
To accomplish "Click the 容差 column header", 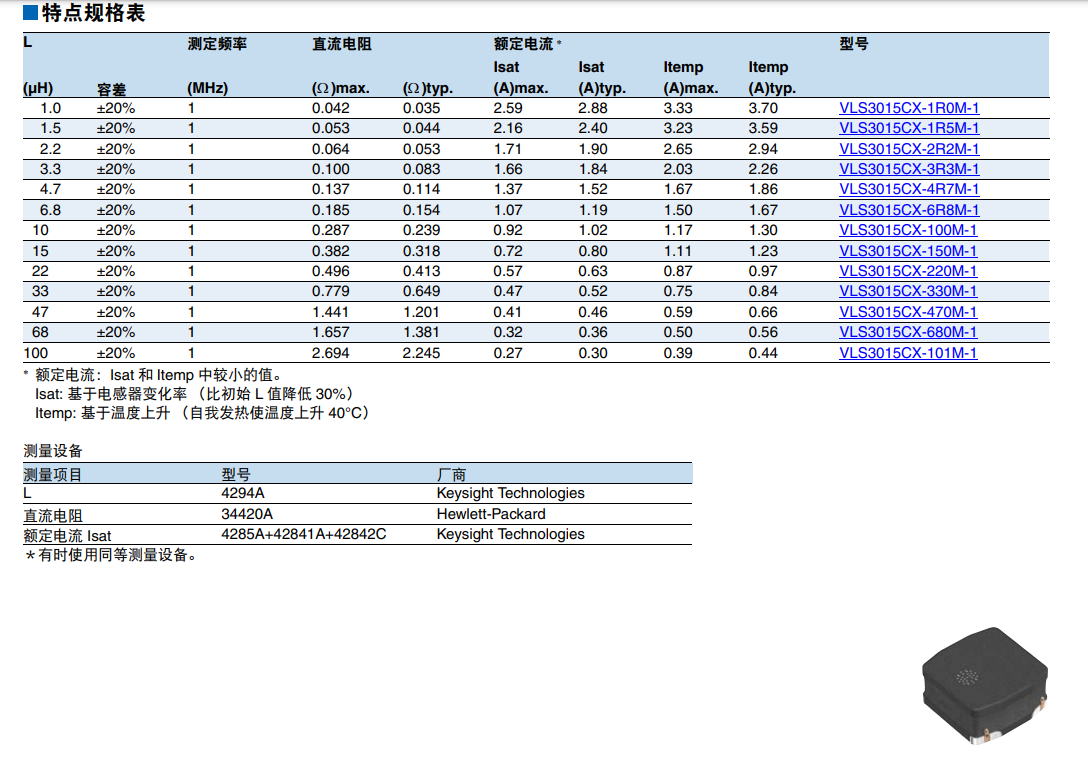I will [x=111, y=90].
